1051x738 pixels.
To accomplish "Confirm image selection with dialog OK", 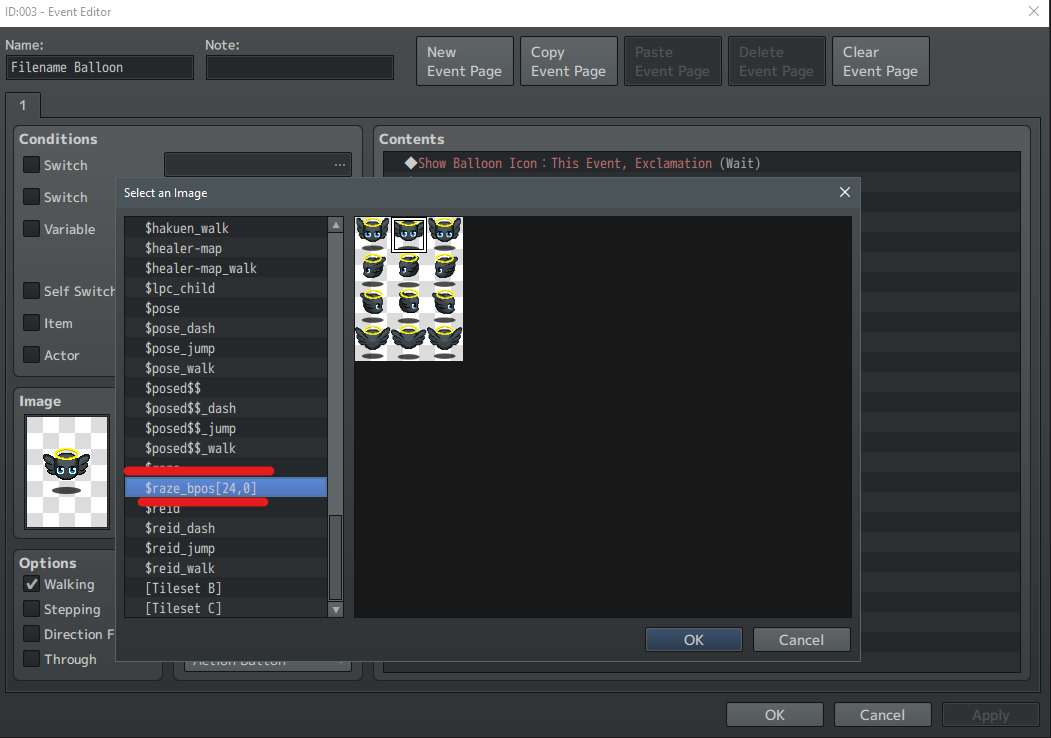I will coord(694,639).
